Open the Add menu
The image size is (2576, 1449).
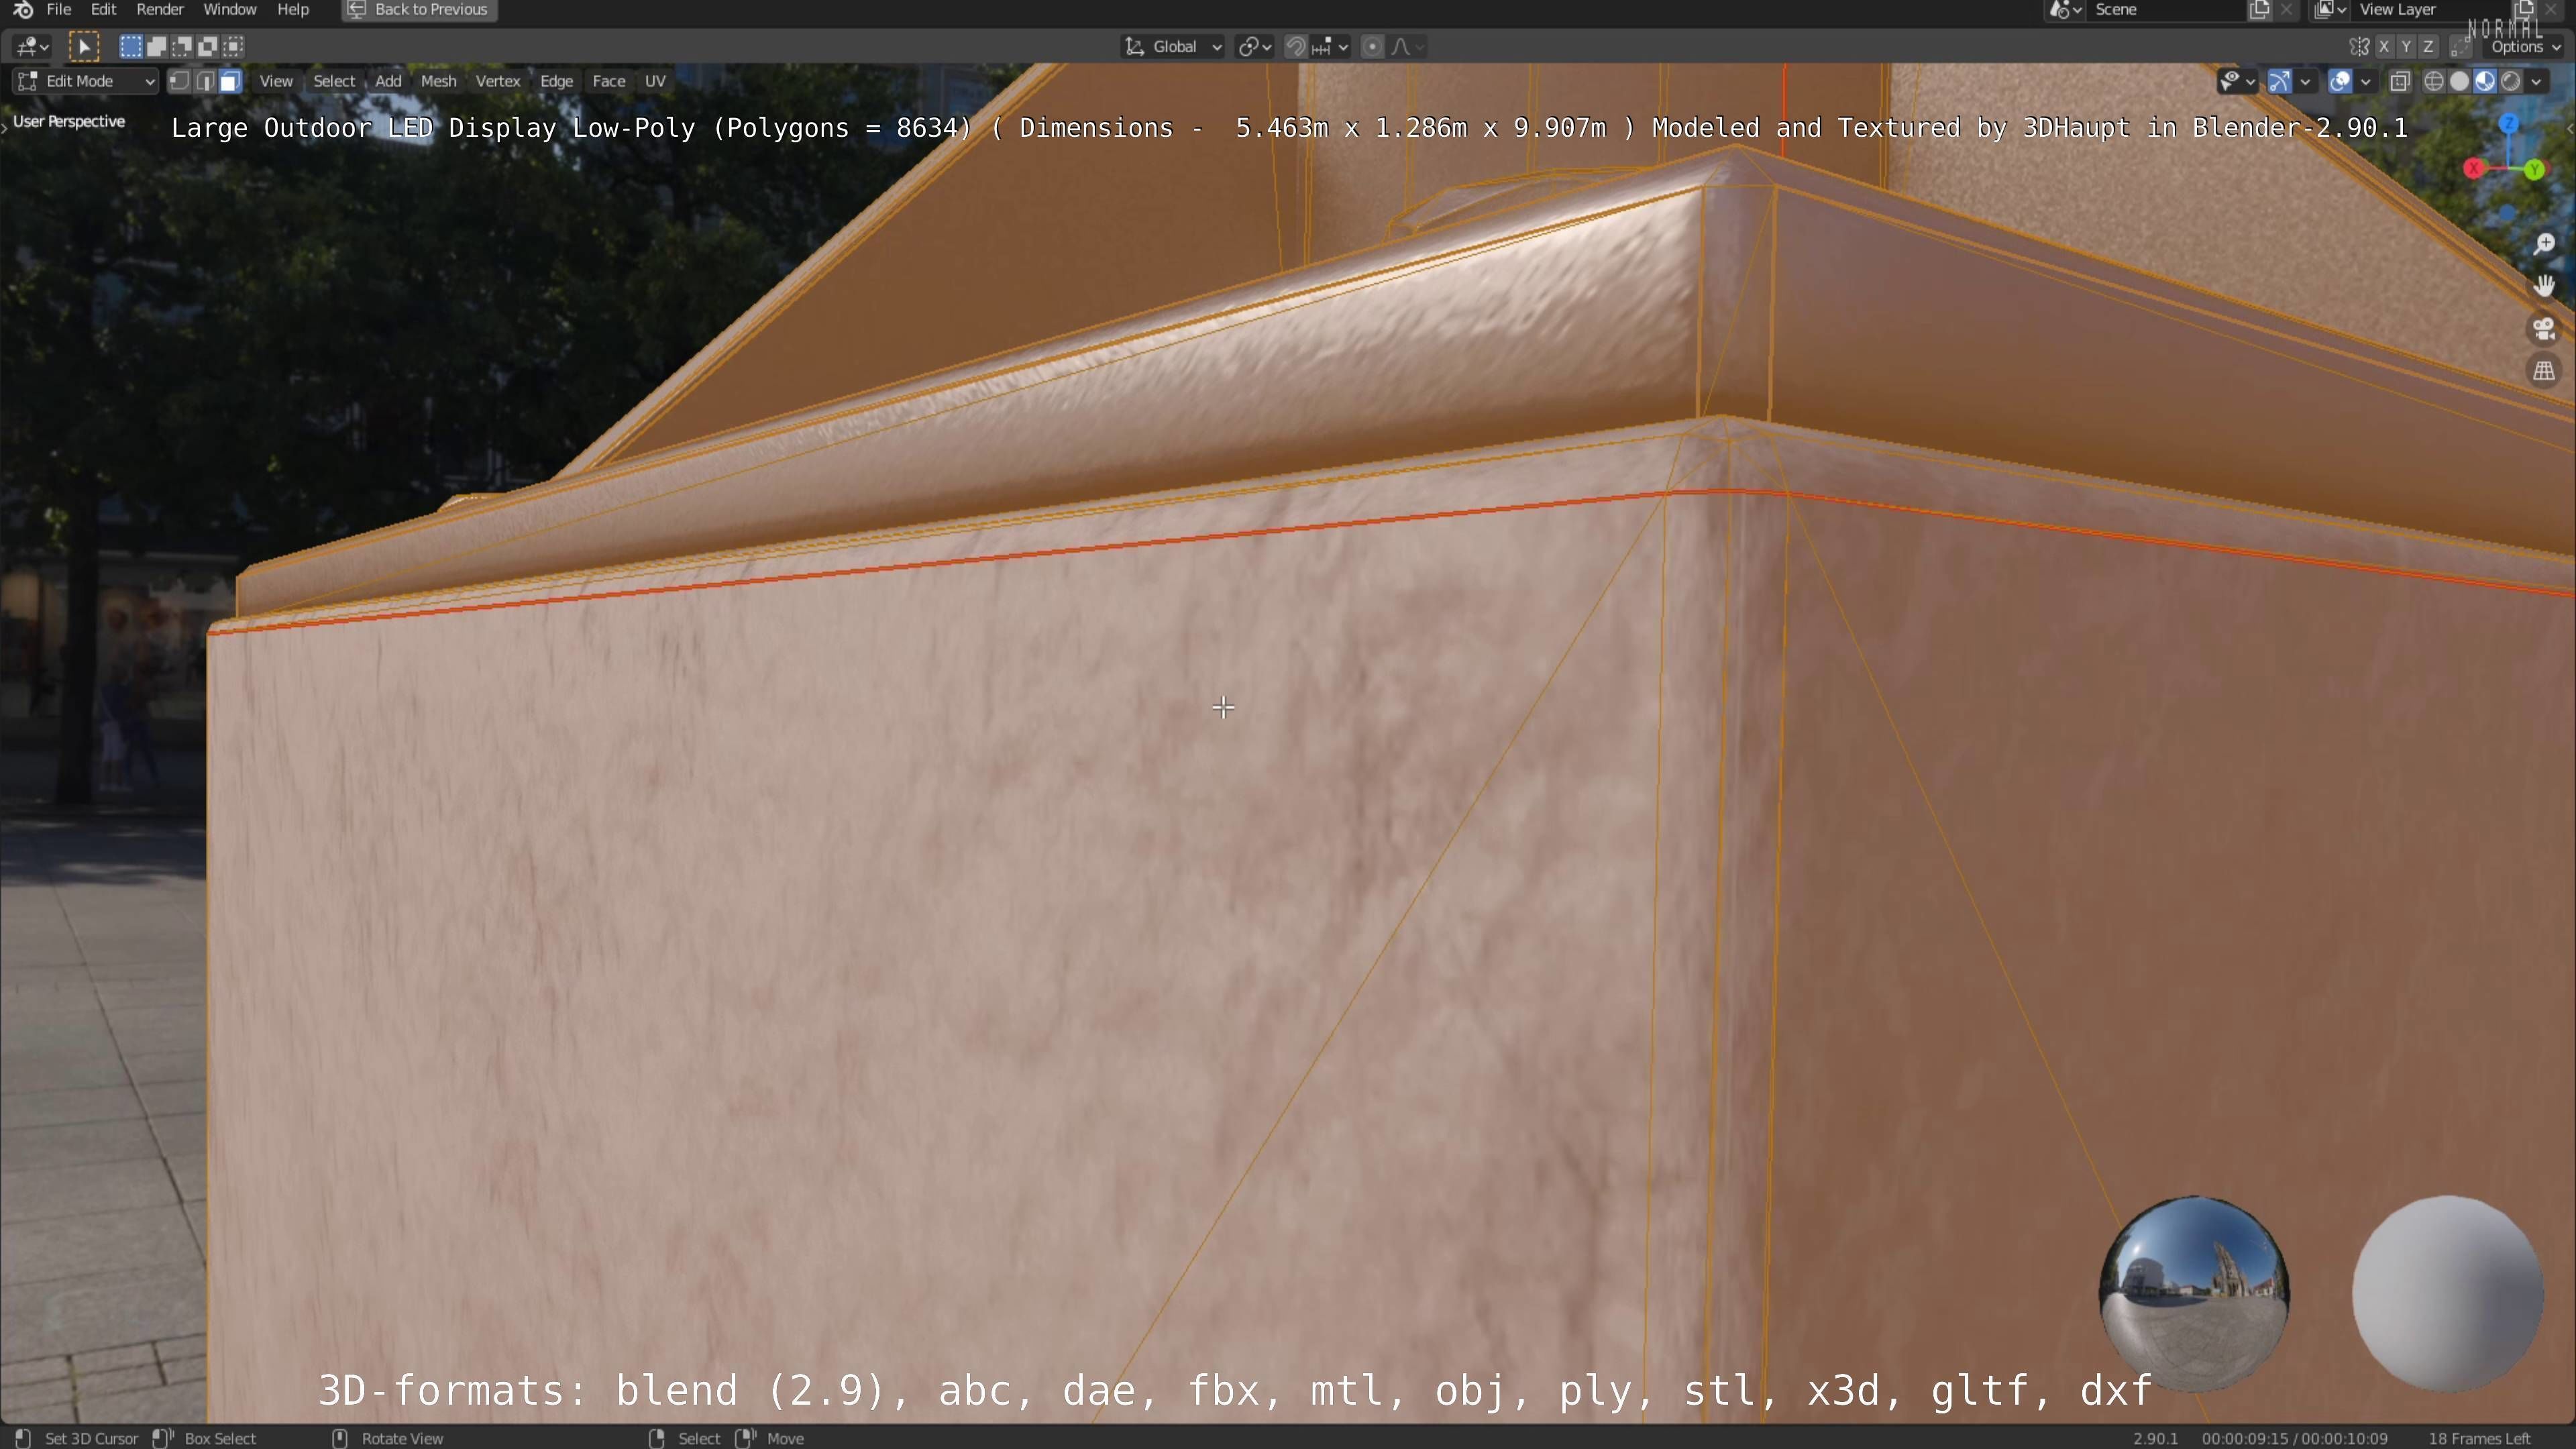coord(388,82)
